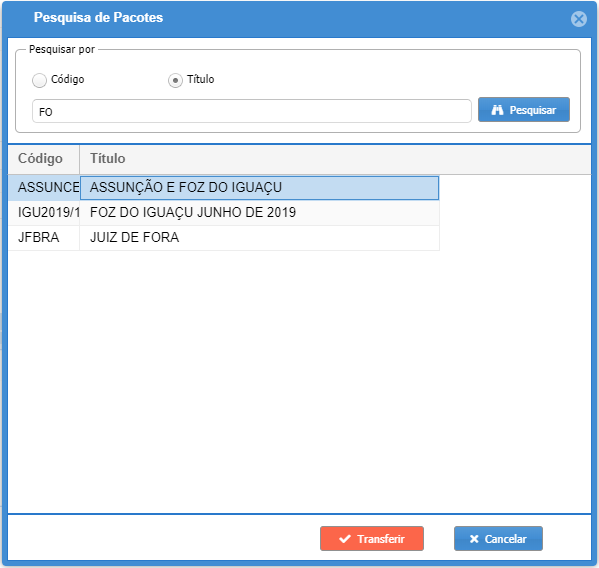Select the Título radio button
This screenshot has width=599, height=568.
coord(175,80)
